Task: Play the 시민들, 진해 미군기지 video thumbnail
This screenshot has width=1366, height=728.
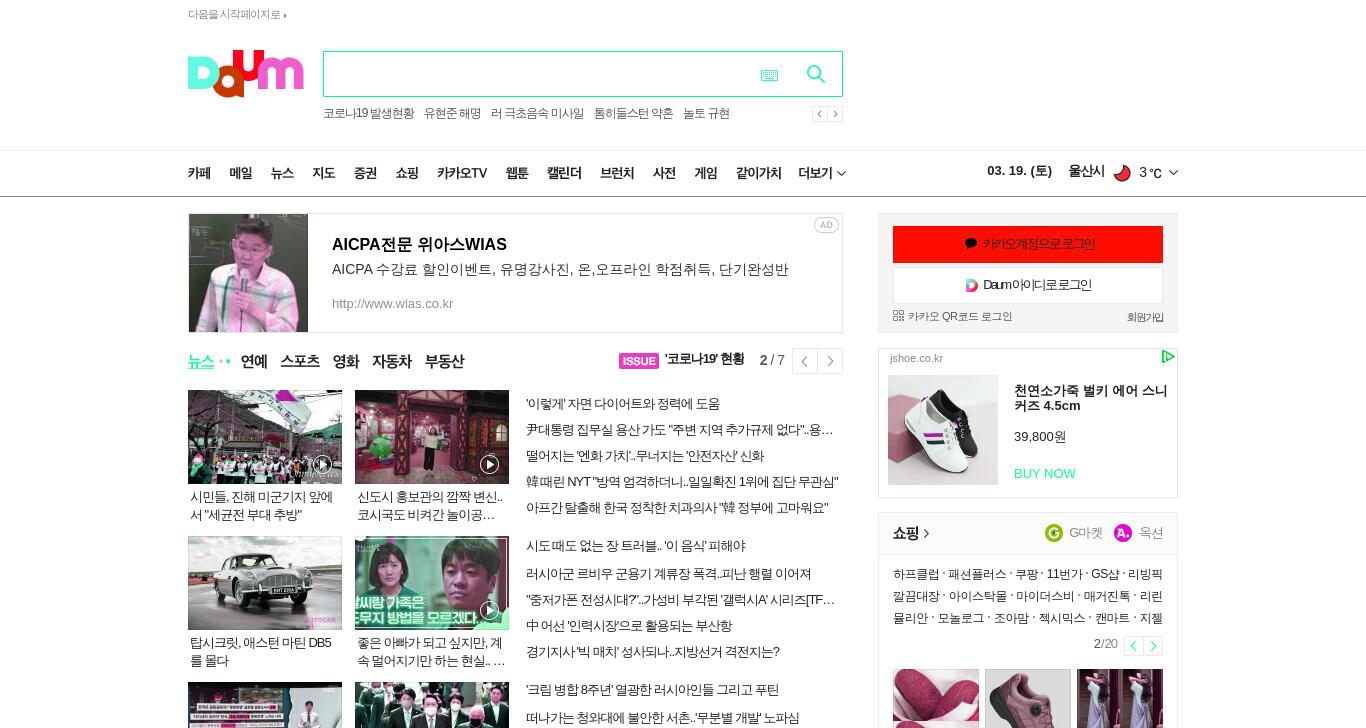Action: (x=265, y=437)
